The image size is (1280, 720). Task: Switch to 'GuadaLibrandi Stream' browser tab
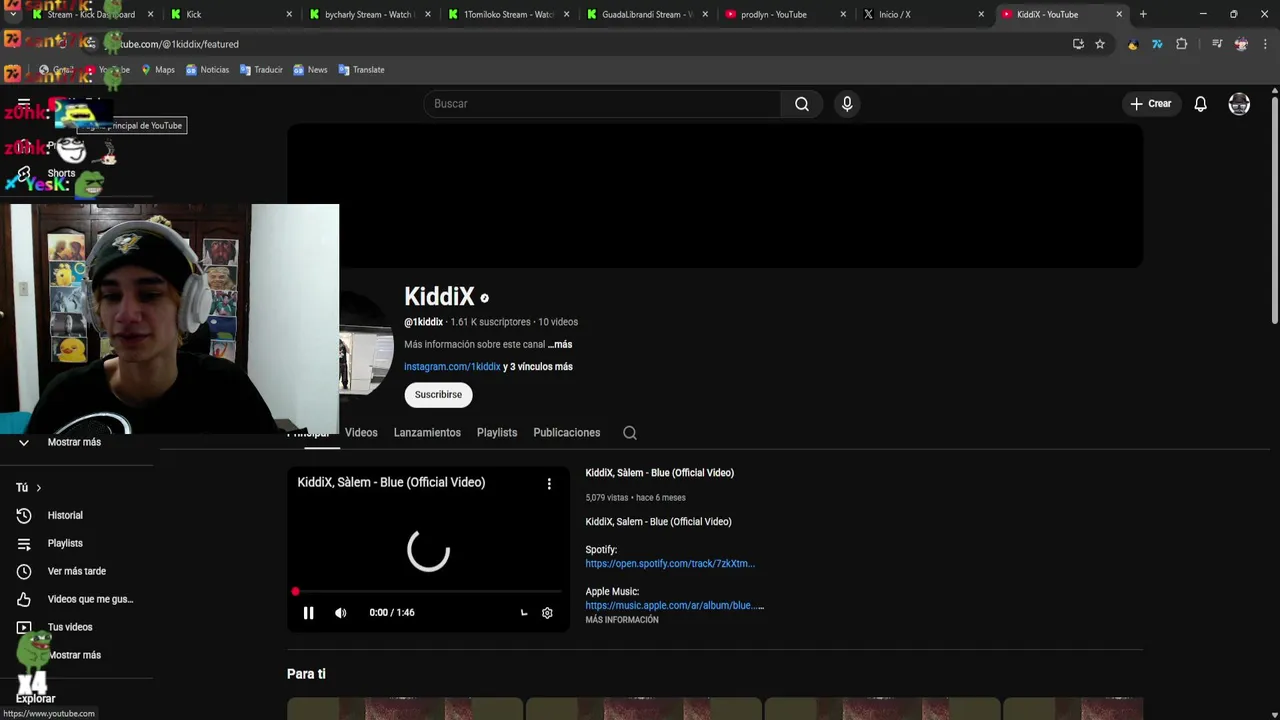(x=646, y=15)
